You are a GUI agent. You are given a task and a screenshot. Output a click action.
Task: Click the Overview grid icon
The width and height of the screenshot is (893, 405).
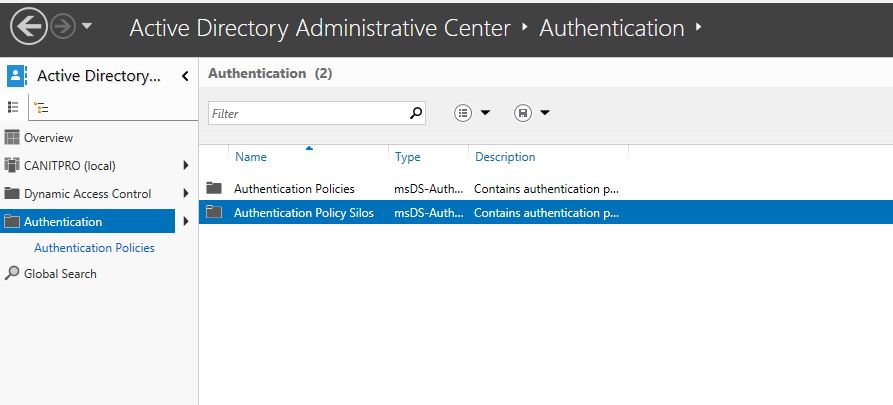click(11, 137)
